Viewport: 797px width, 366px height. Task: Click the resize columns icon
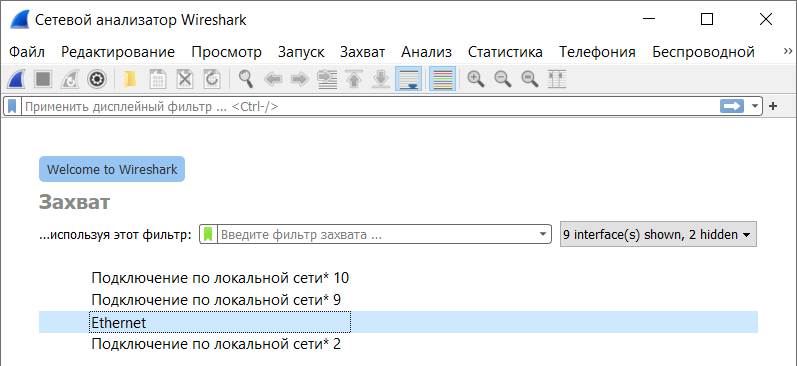click(558, 79)
